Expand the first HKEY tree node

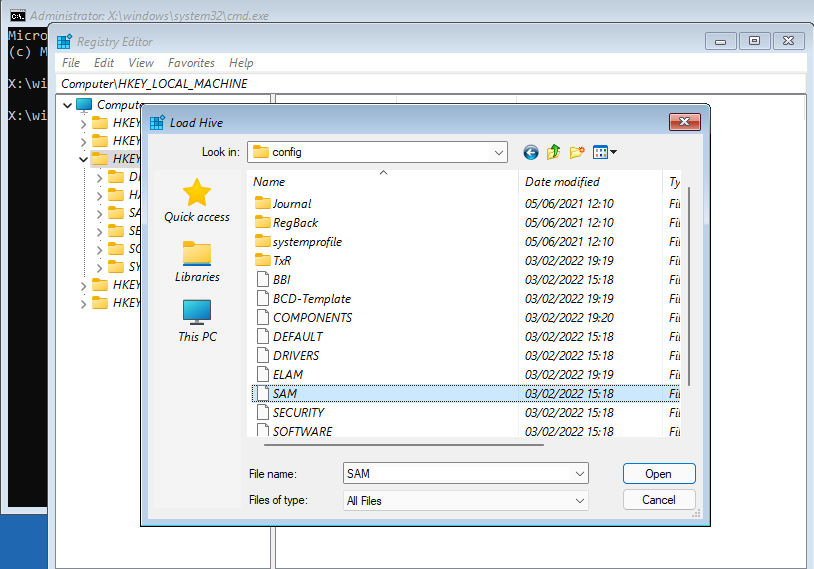(x=83, y=124)
